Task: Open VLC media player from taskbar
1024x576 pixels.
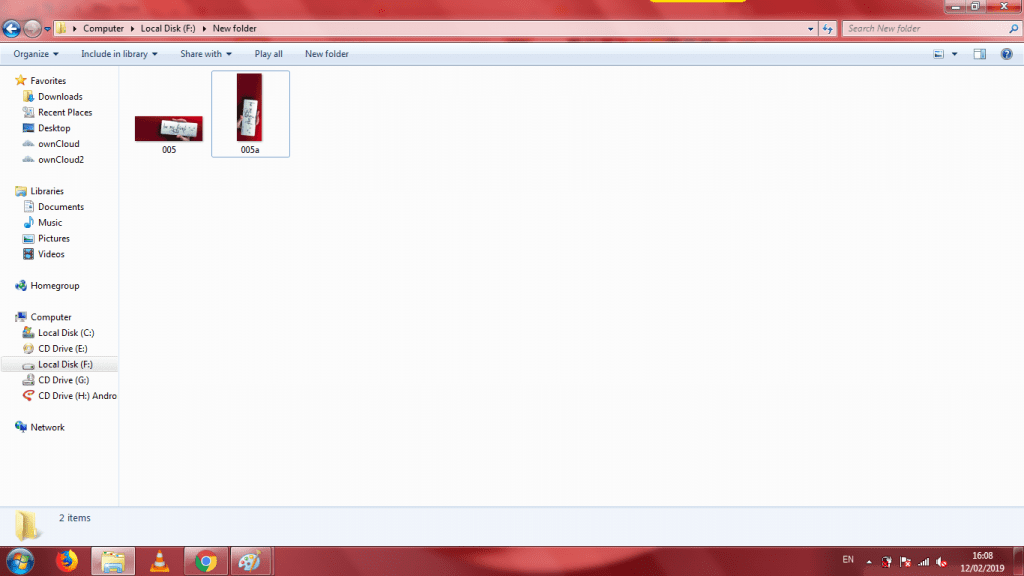Action: (x=159, y=561)
